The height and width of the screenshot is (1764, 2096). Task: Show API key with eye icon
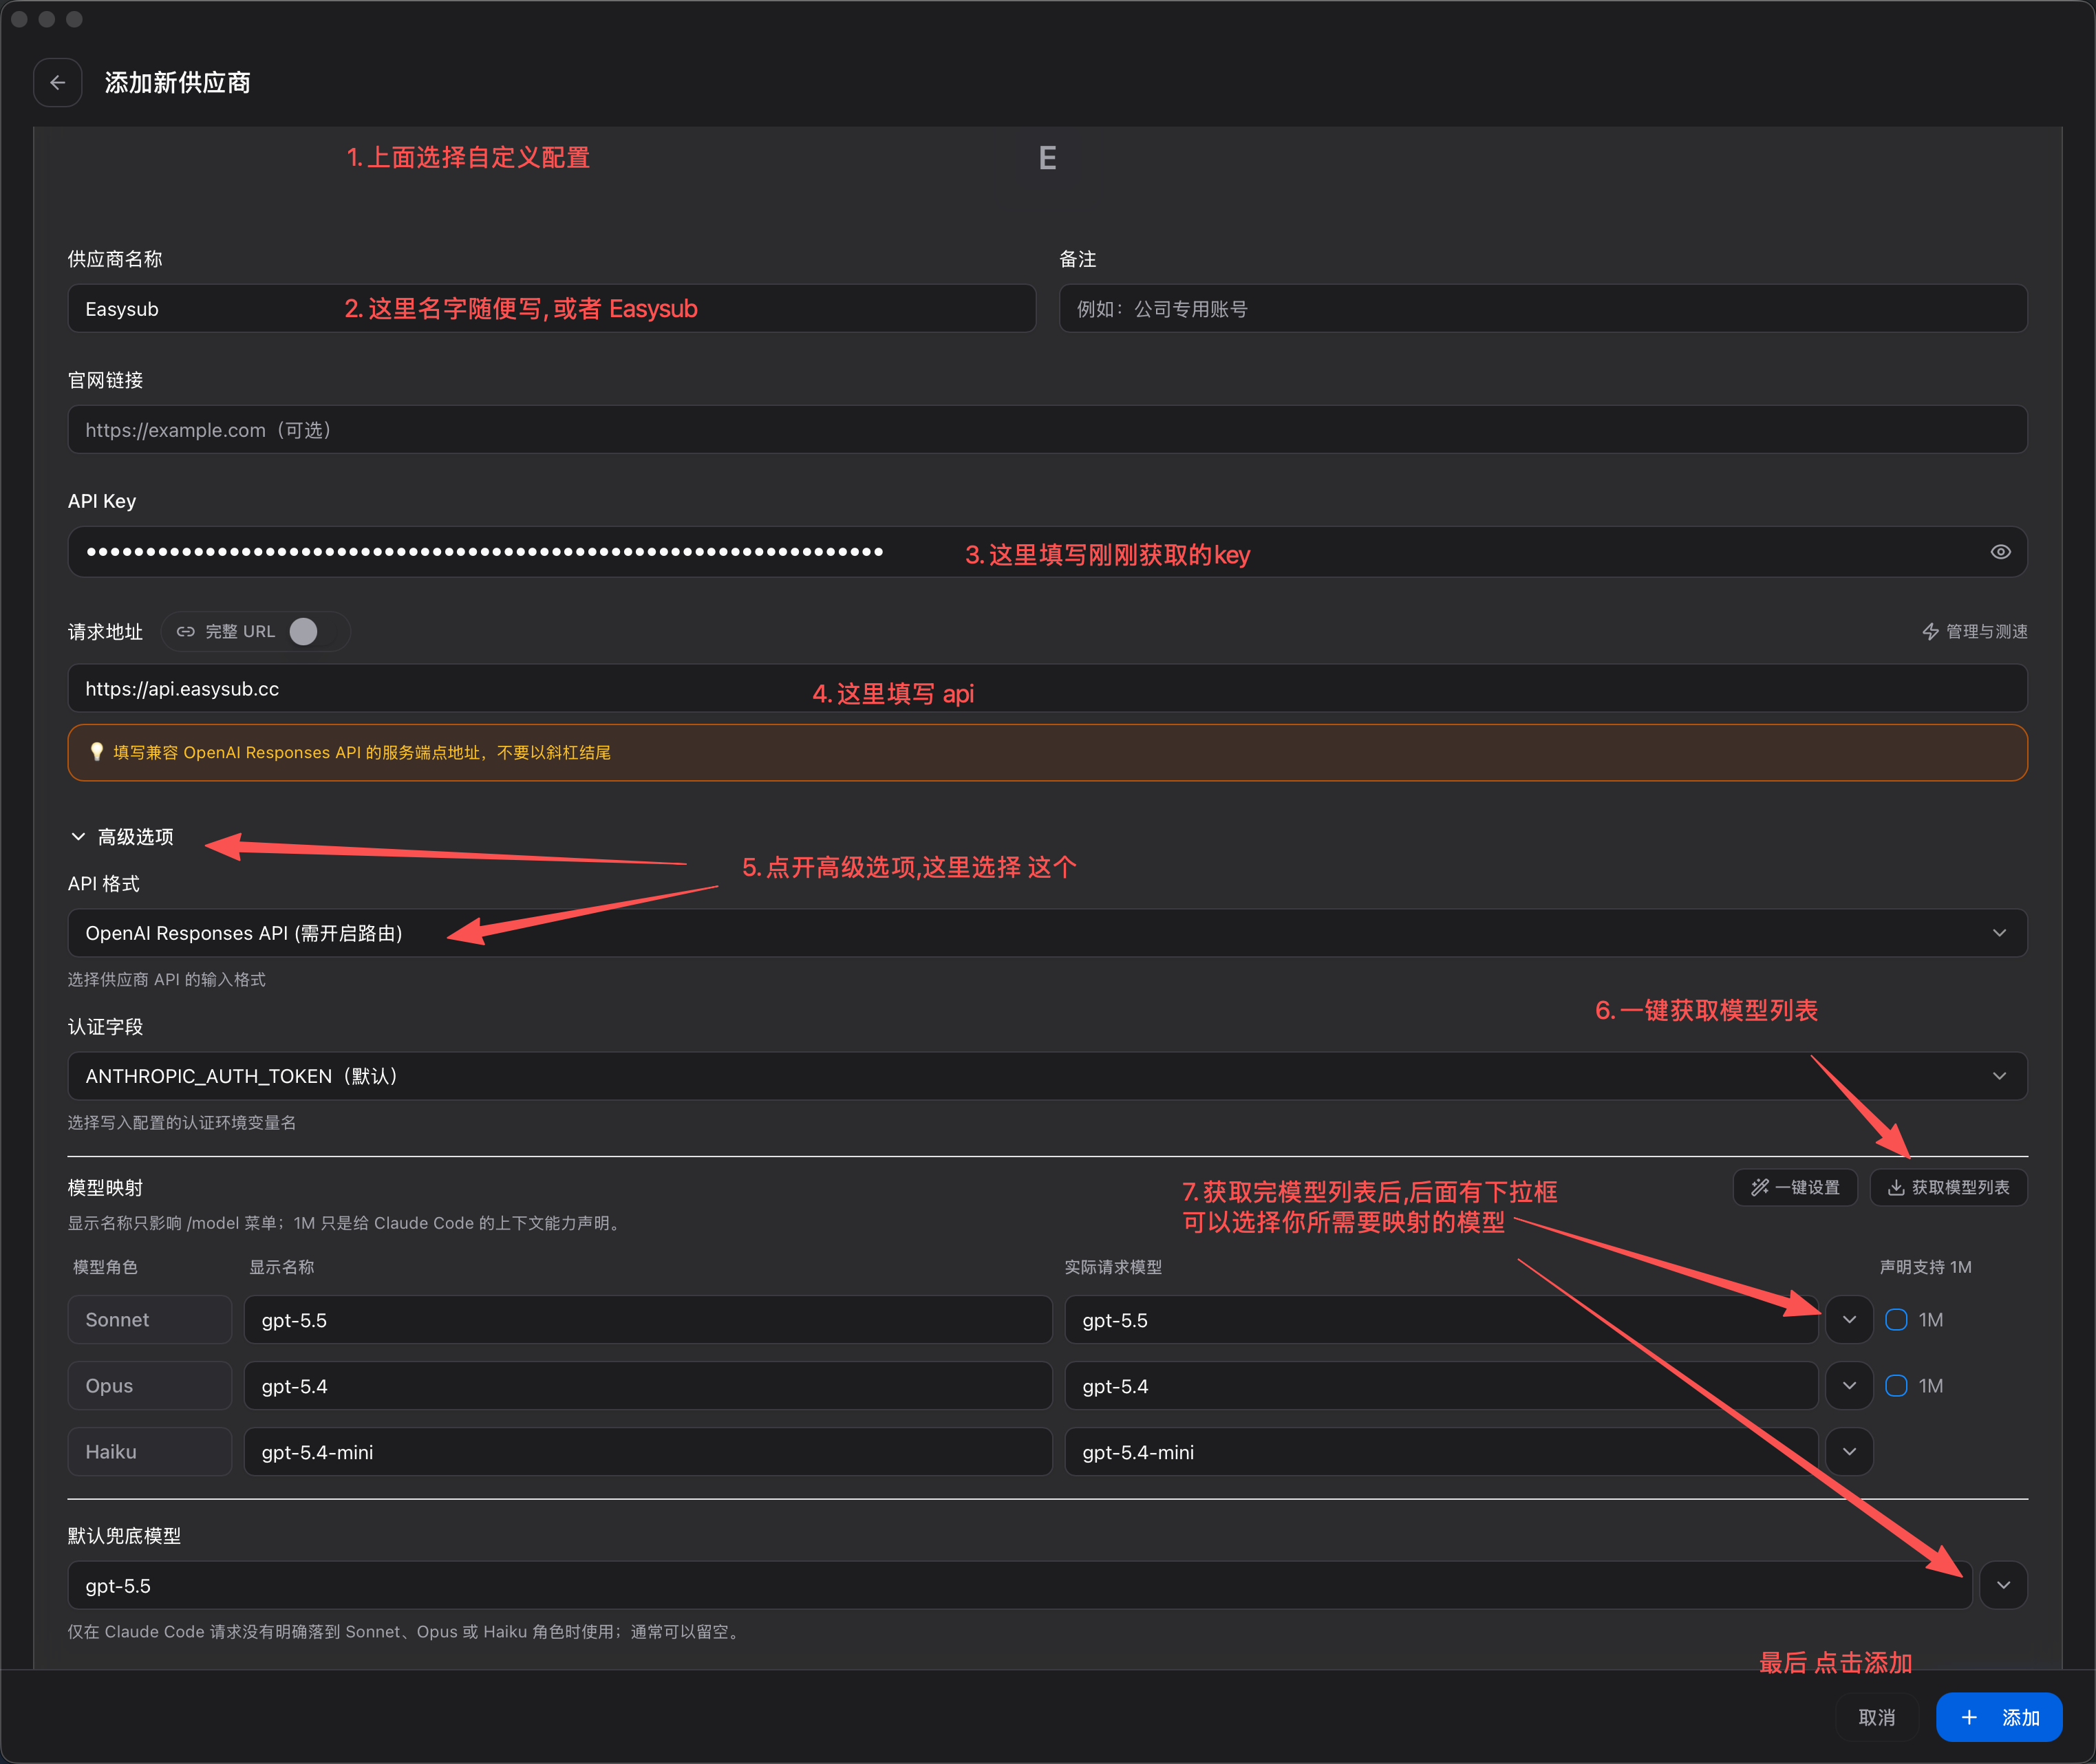tap(2000, 552)
